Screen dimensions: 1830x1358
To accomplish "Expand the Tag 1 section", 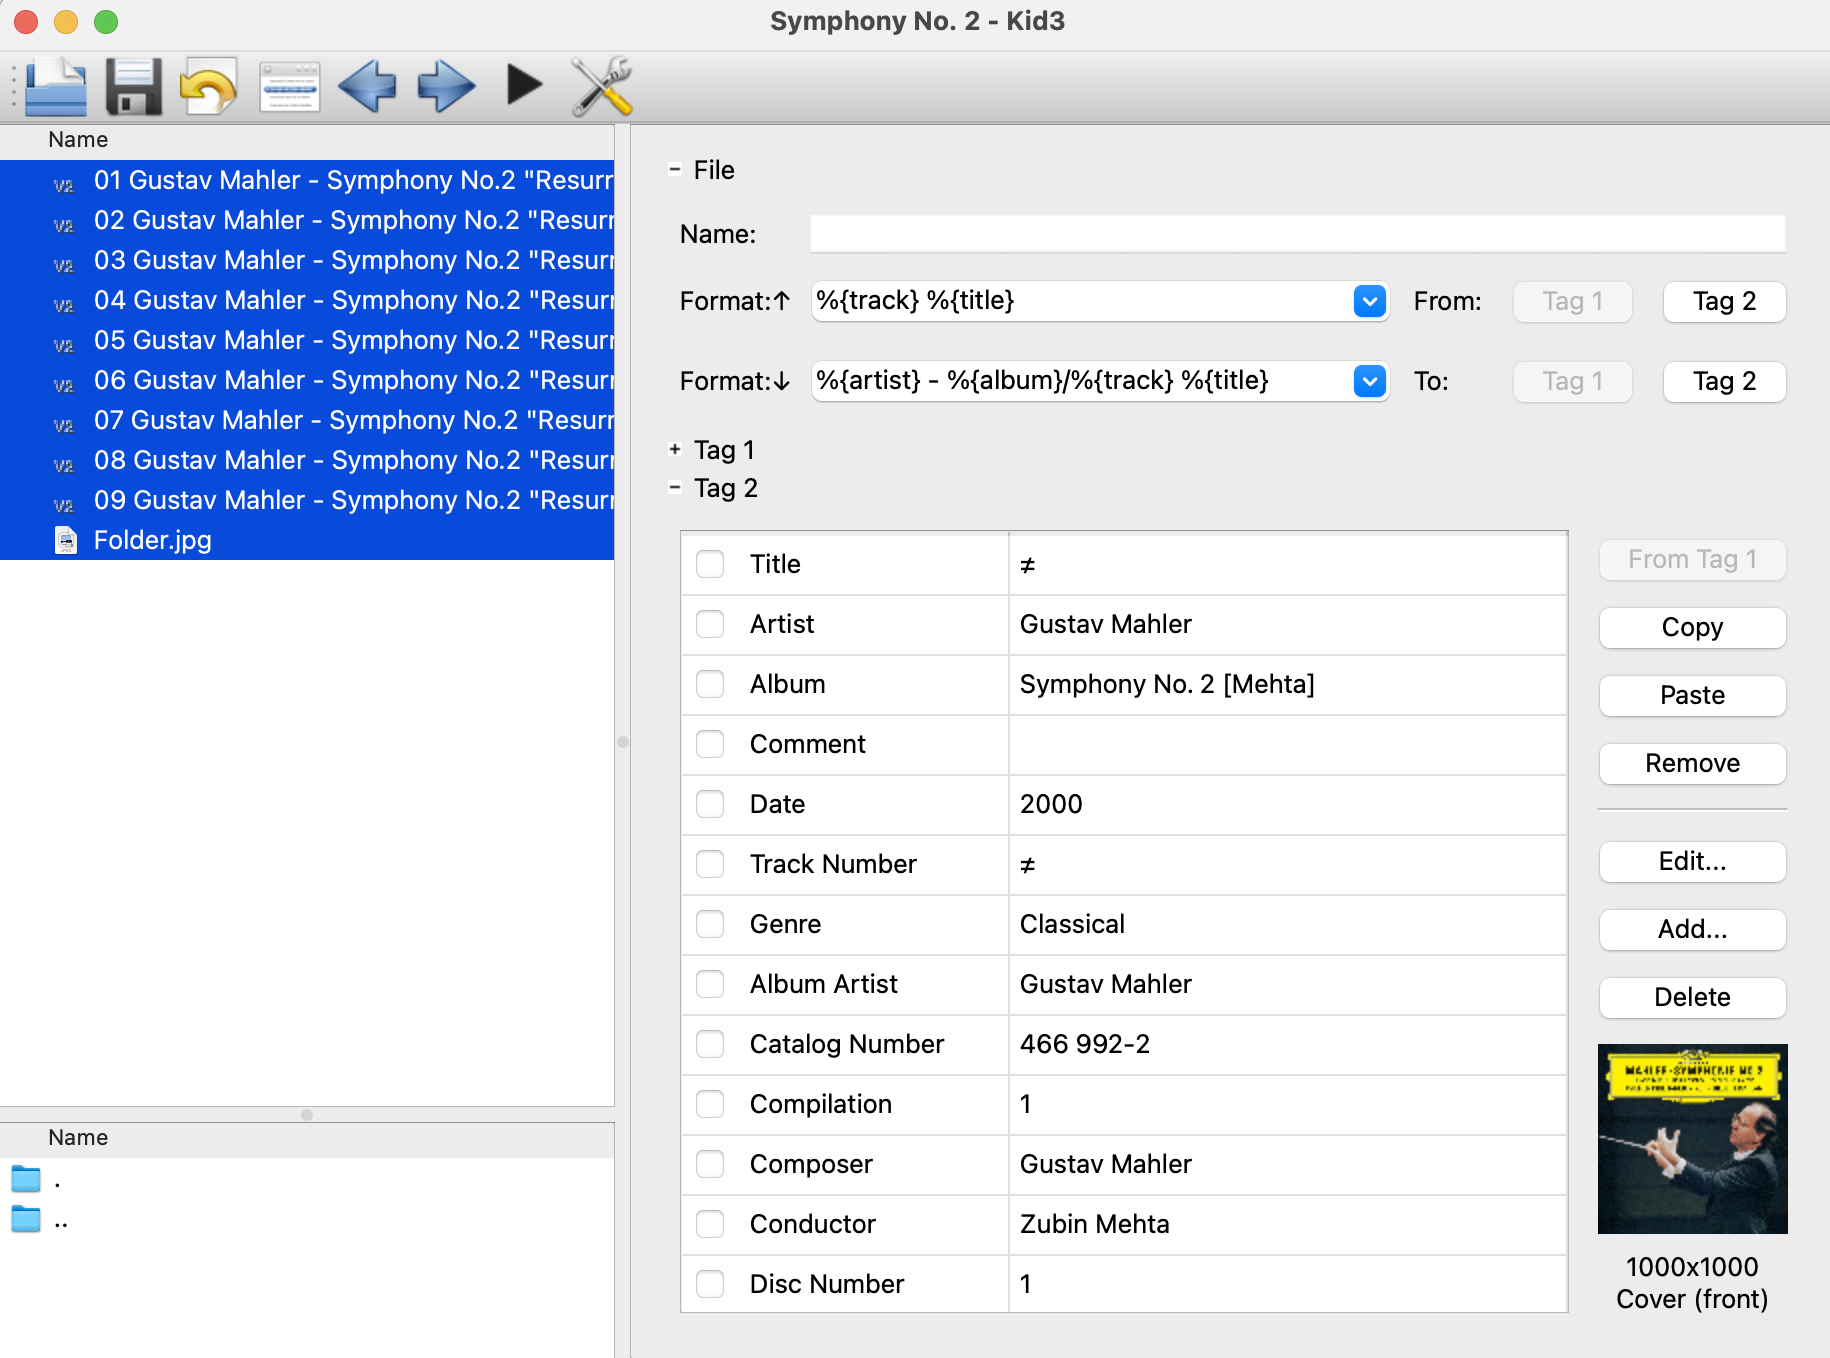I will [675, 450].
